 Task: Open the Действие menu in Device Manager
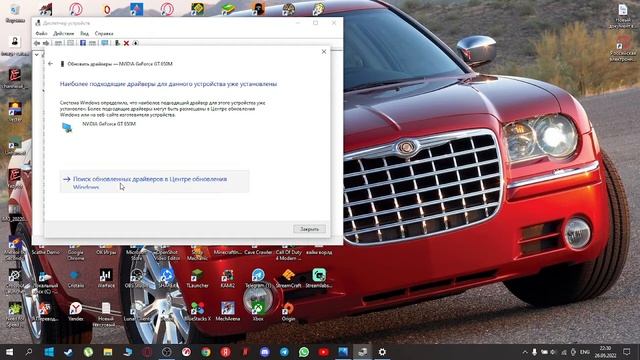(x=63, y=33)
